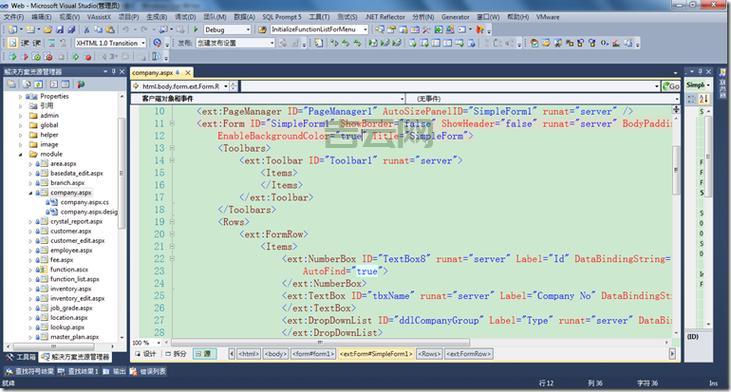Switch to Design view

pyautogui.click(x=146, y=354)
